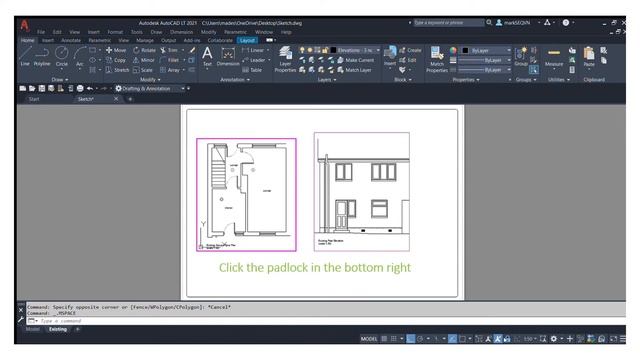The height and width of the screenshot is (360, 640).
Task: Activate the Copy modify tool
Action: 116,60
